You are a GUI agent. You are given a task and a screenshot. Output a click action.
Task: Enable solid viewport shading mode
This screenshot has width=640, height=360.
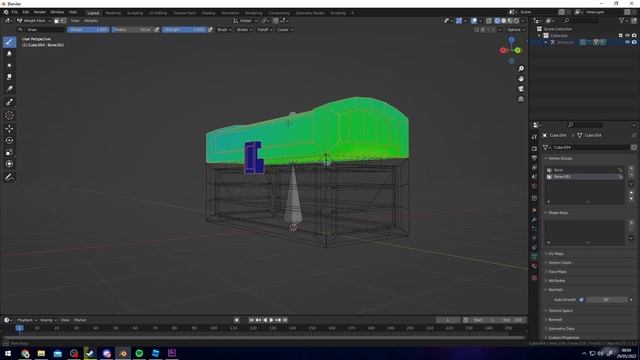[x=503, y=20]
